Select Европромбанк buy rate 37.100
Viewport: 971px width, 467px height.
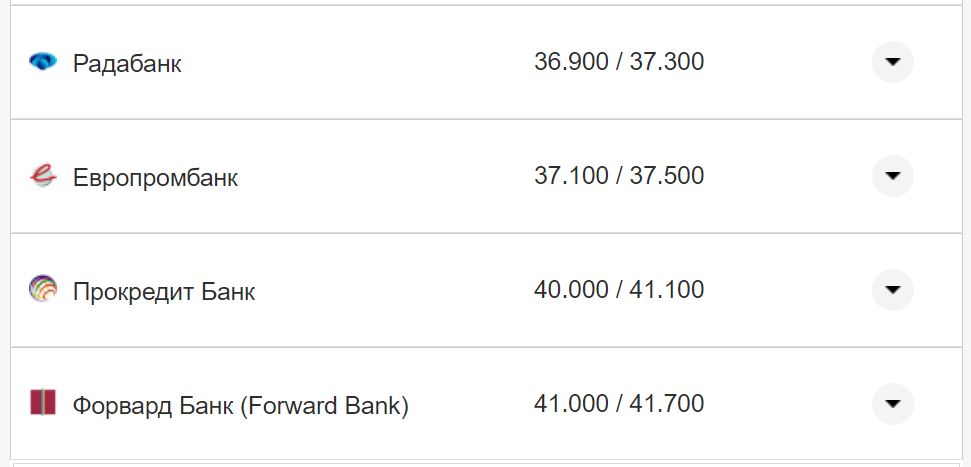(x=571, y=176)
